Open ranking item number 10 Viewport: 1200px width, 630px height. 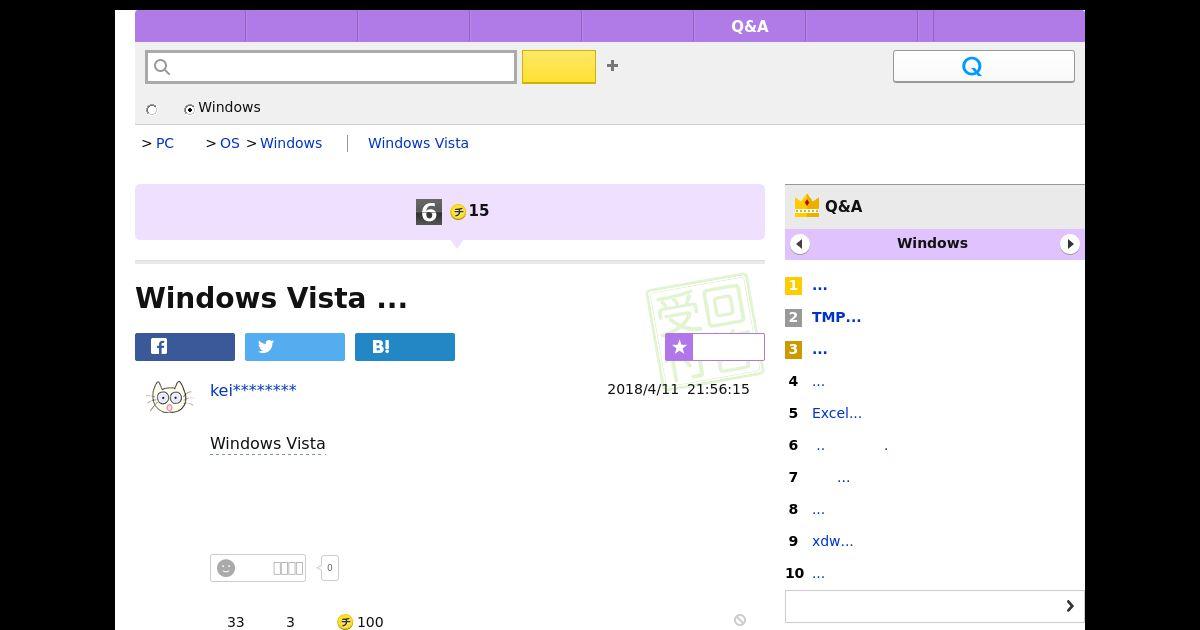click(x=818, y=574)
